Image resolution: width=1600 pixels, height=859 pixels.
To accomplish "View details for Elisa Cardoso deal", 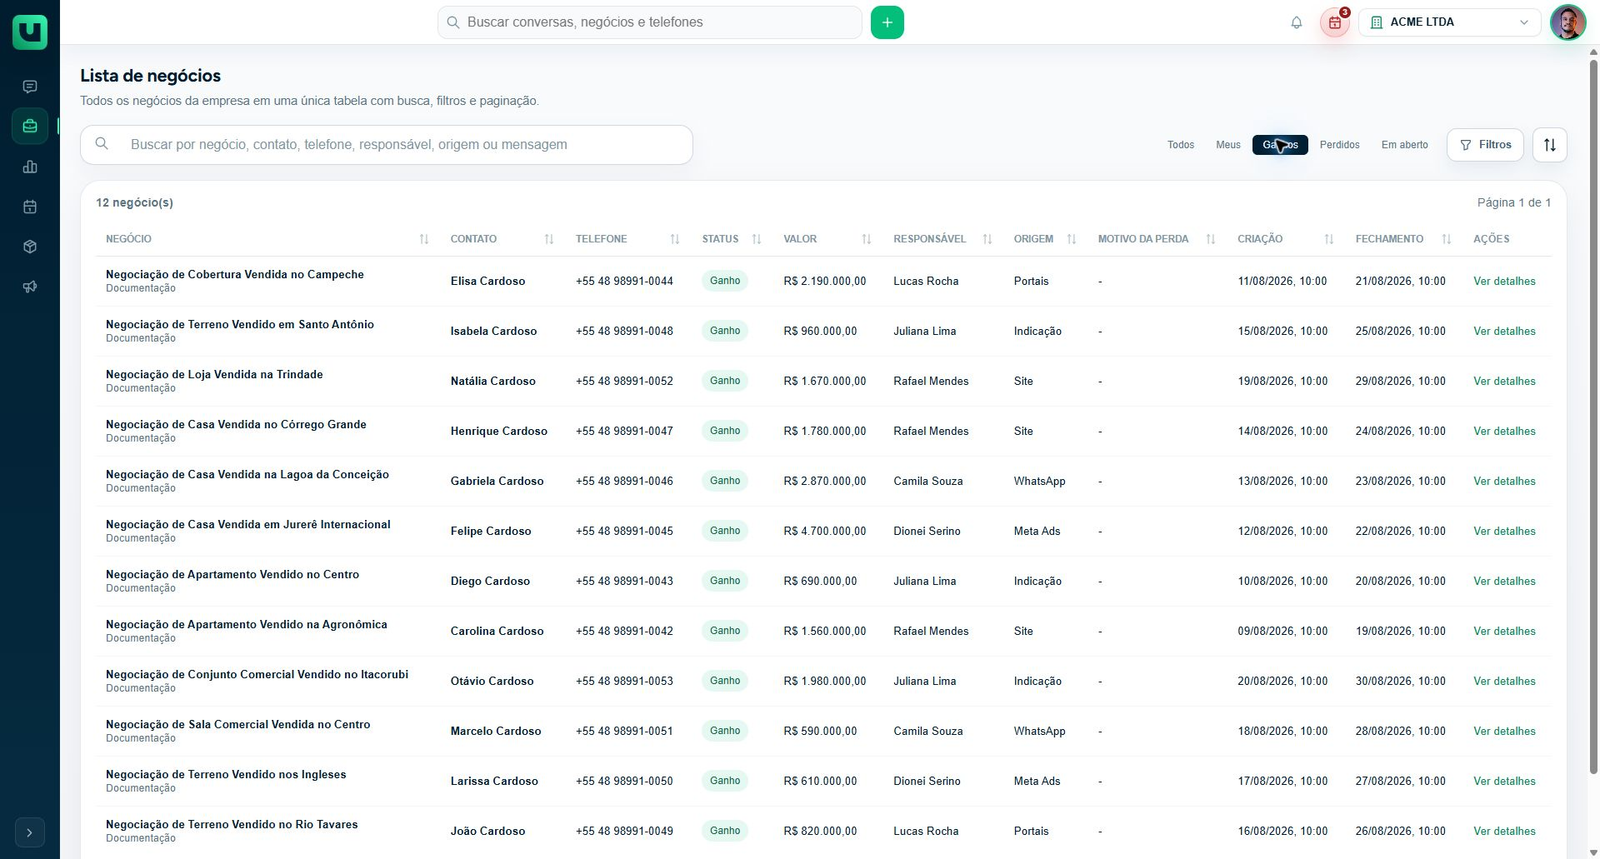I will 1504,281.
